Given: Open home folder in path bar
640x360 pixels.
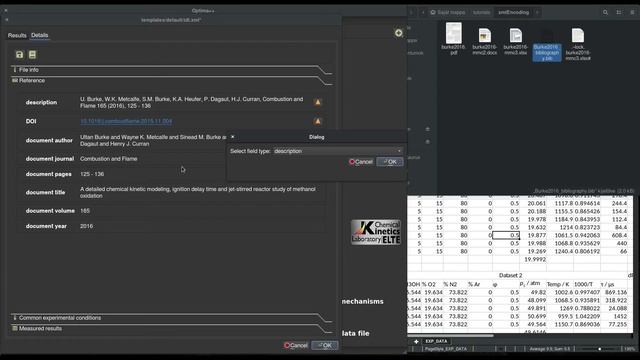Looking at the screenshot, I should (448, 12).
